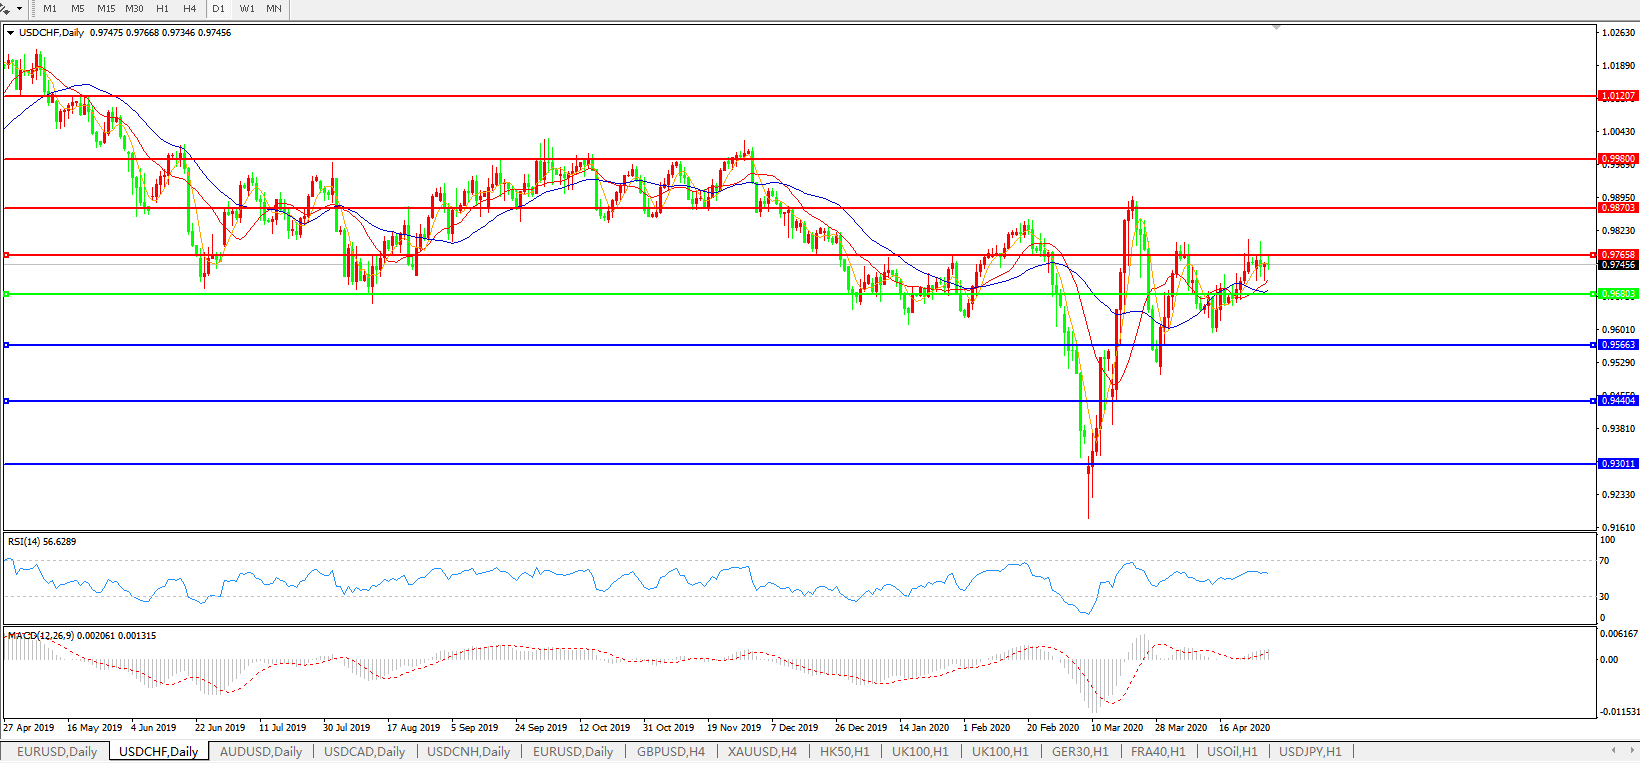The image size is (1640, 763).
Task: Select the MN monthly timeframe
Action: click(x=274, y=9)
